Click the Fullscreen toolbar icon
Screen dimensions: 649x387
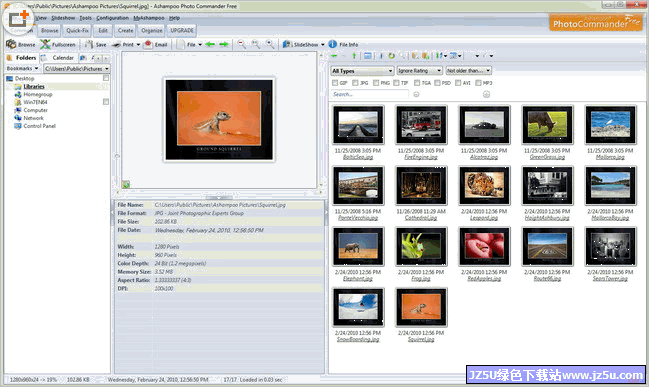[45, 44]
